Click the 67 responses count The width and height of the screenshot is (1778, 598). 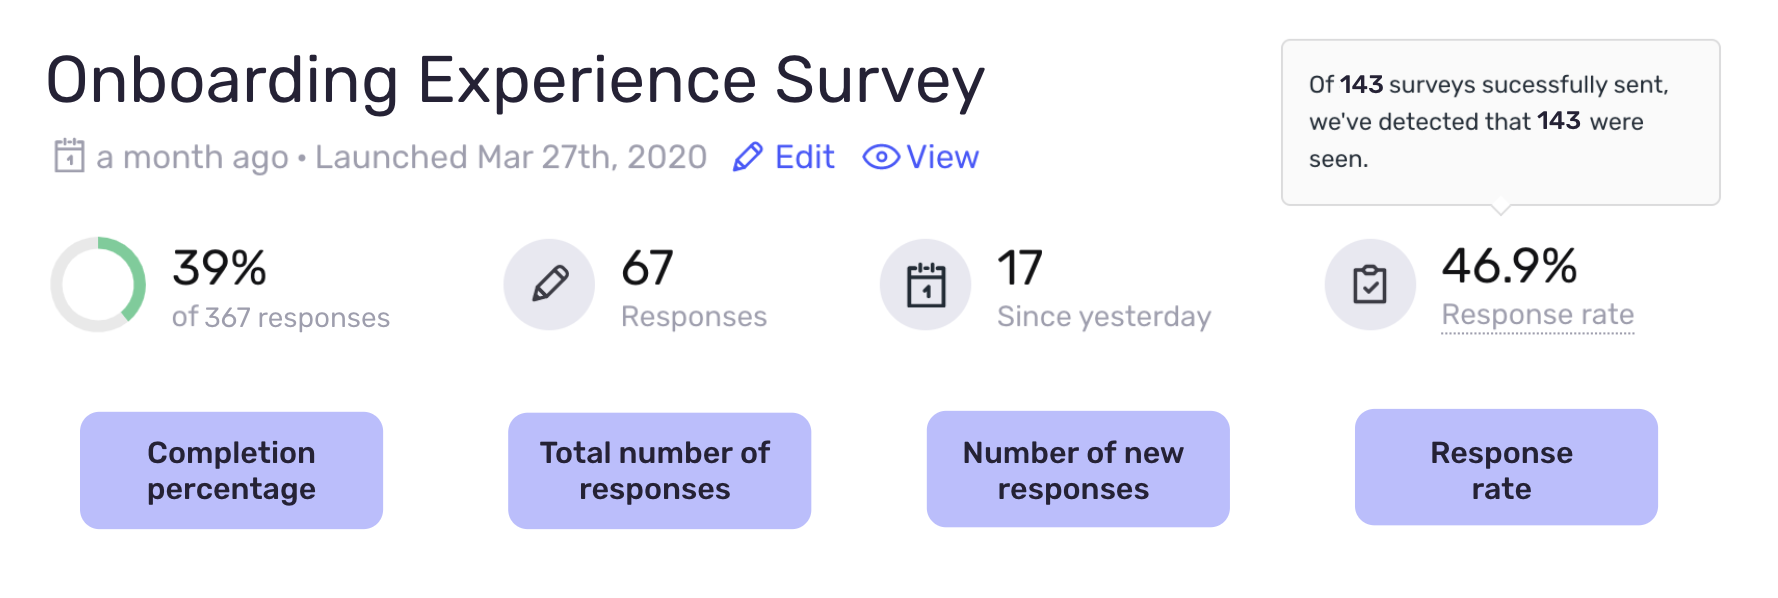coord(647,268)
